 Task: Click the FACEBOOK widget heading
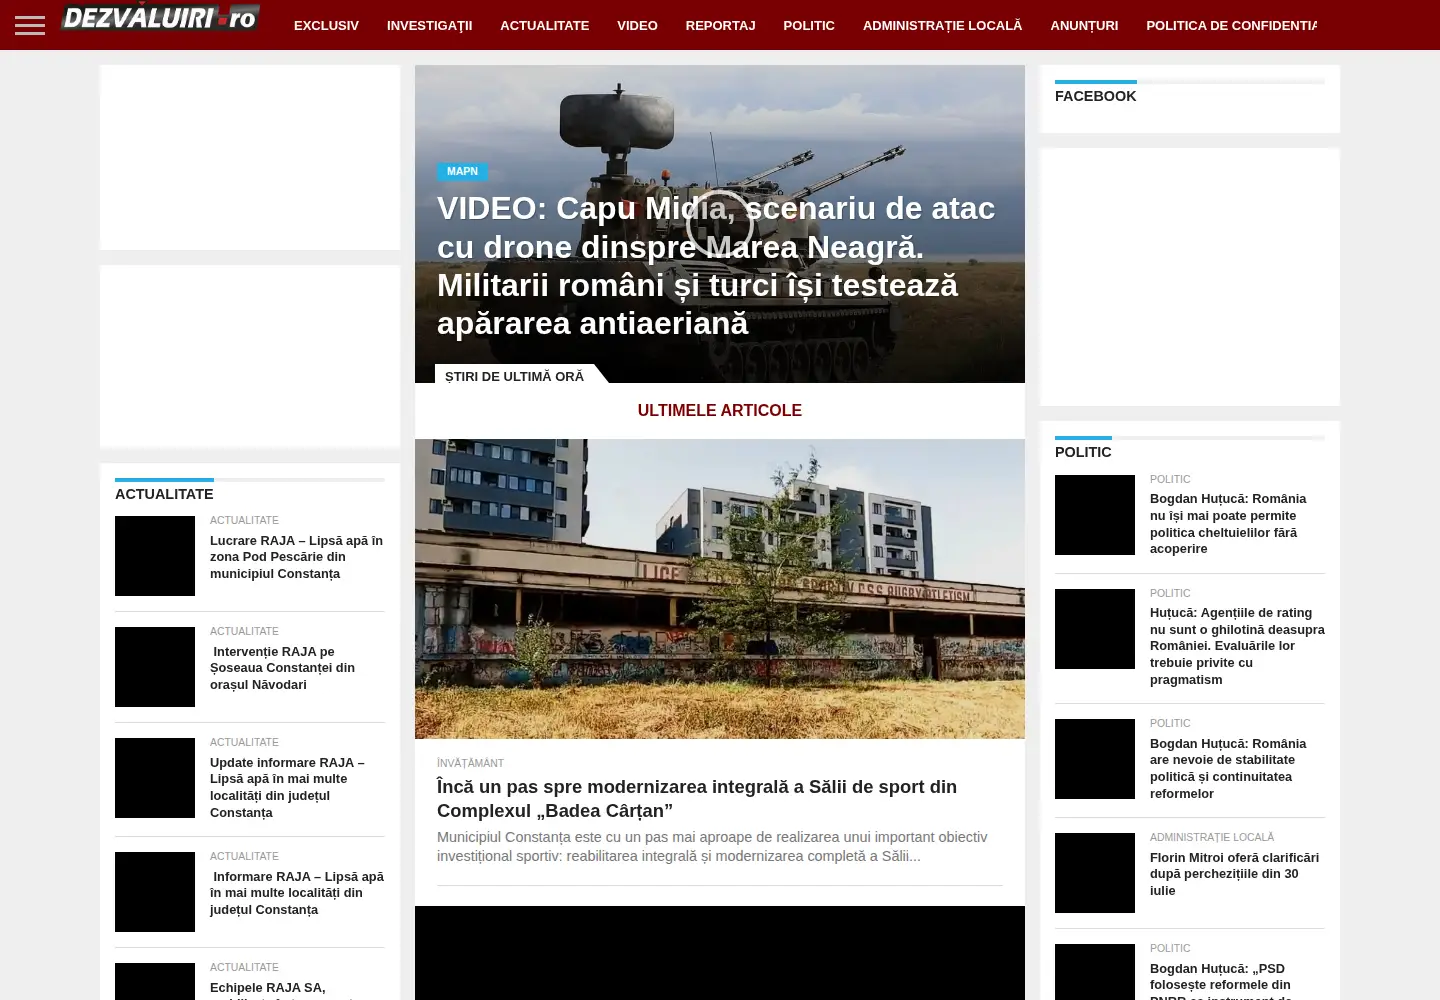pyautogui.click(x=1095, y=96)
